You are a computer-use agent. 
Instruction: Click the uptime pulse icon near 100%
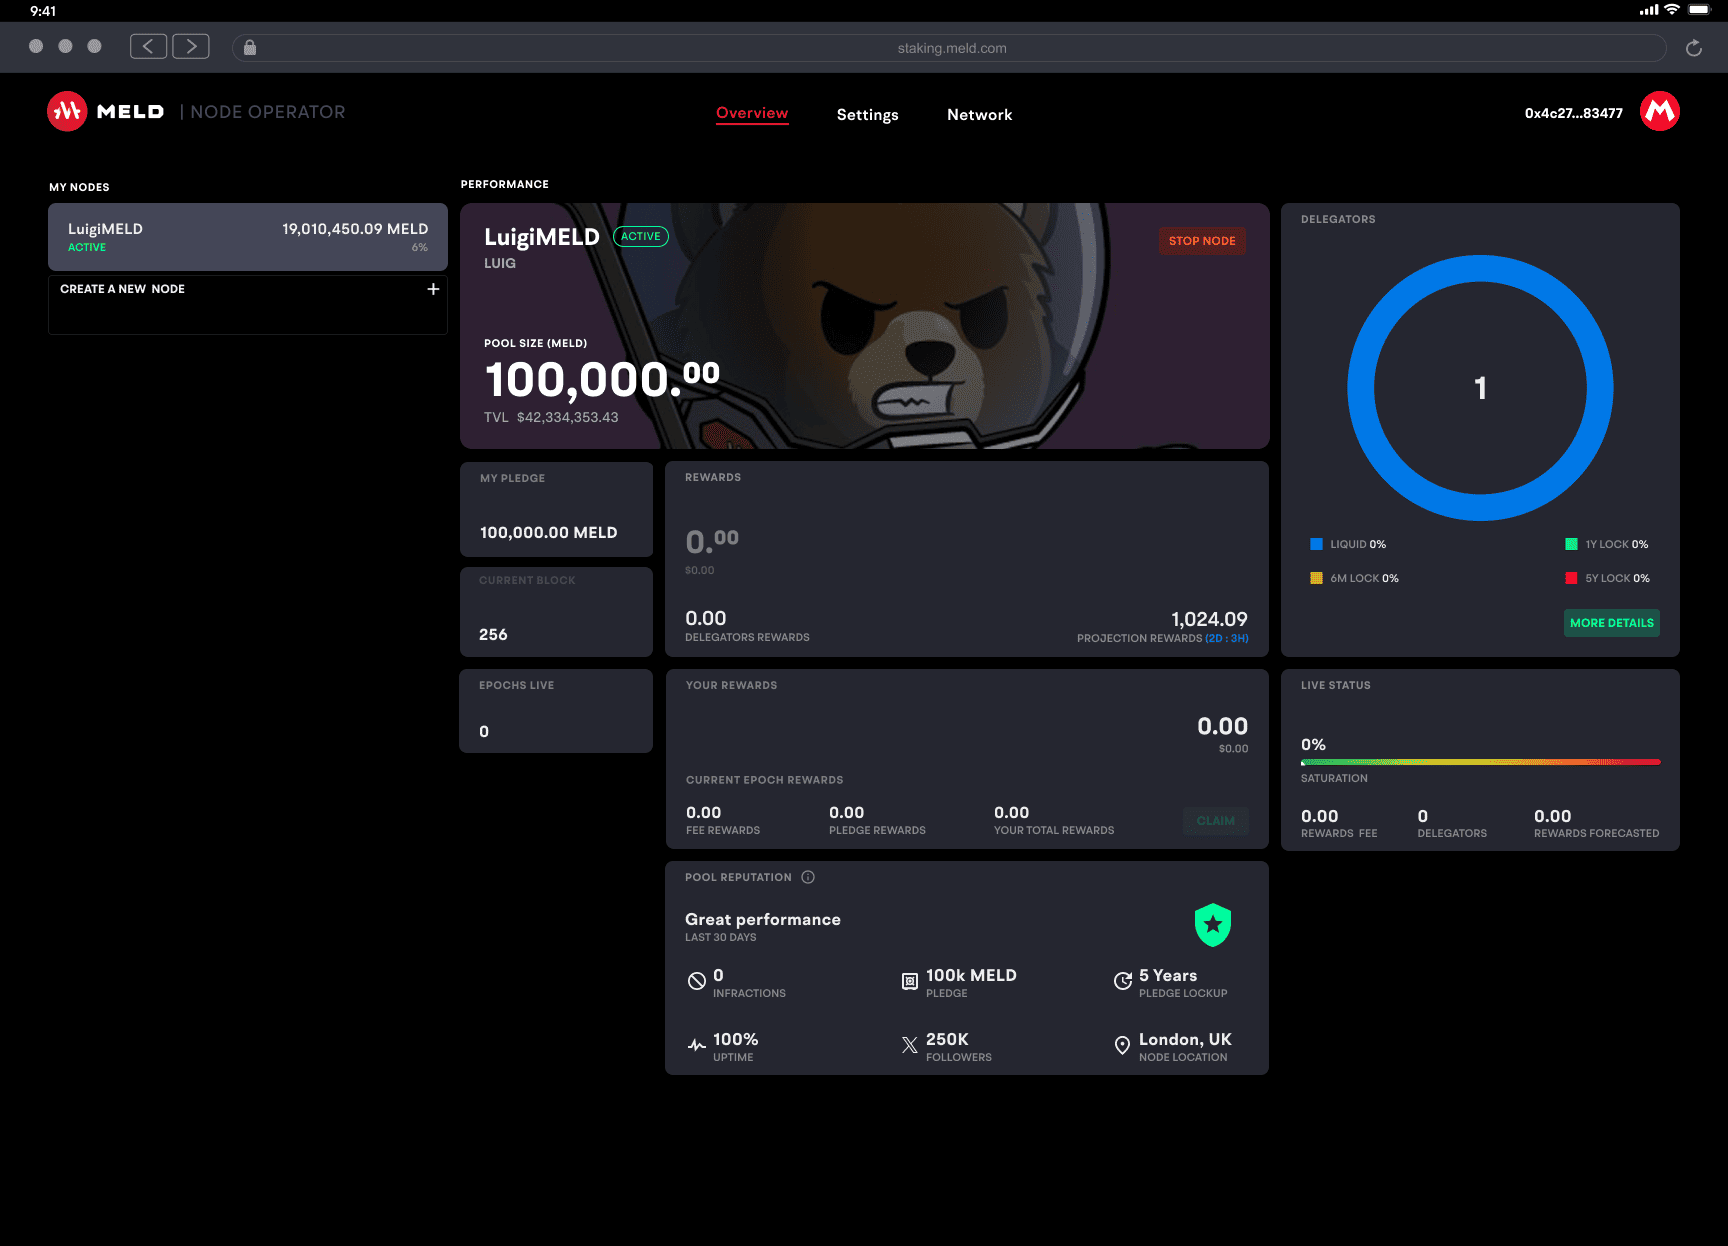click(x=696, y=1045)
